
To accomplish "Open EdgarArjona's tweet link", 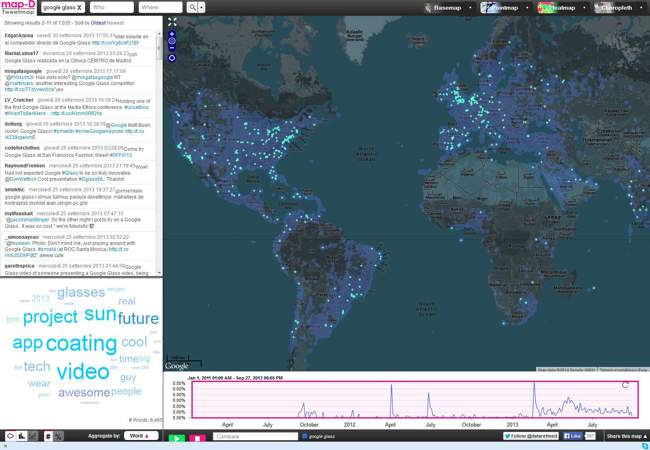I will pos(115,43).
